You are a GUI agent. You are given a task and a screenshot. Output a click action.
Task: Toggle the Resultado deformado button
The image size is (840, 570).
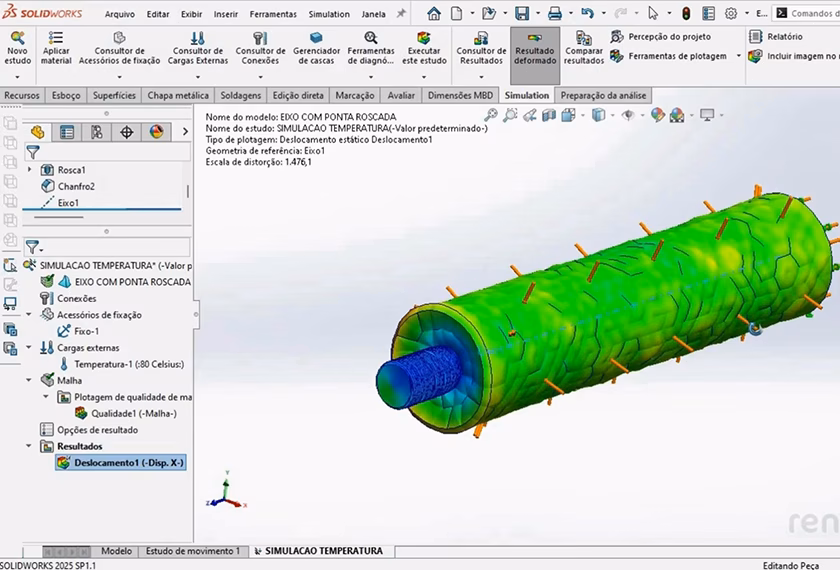(x=535, y=48)
